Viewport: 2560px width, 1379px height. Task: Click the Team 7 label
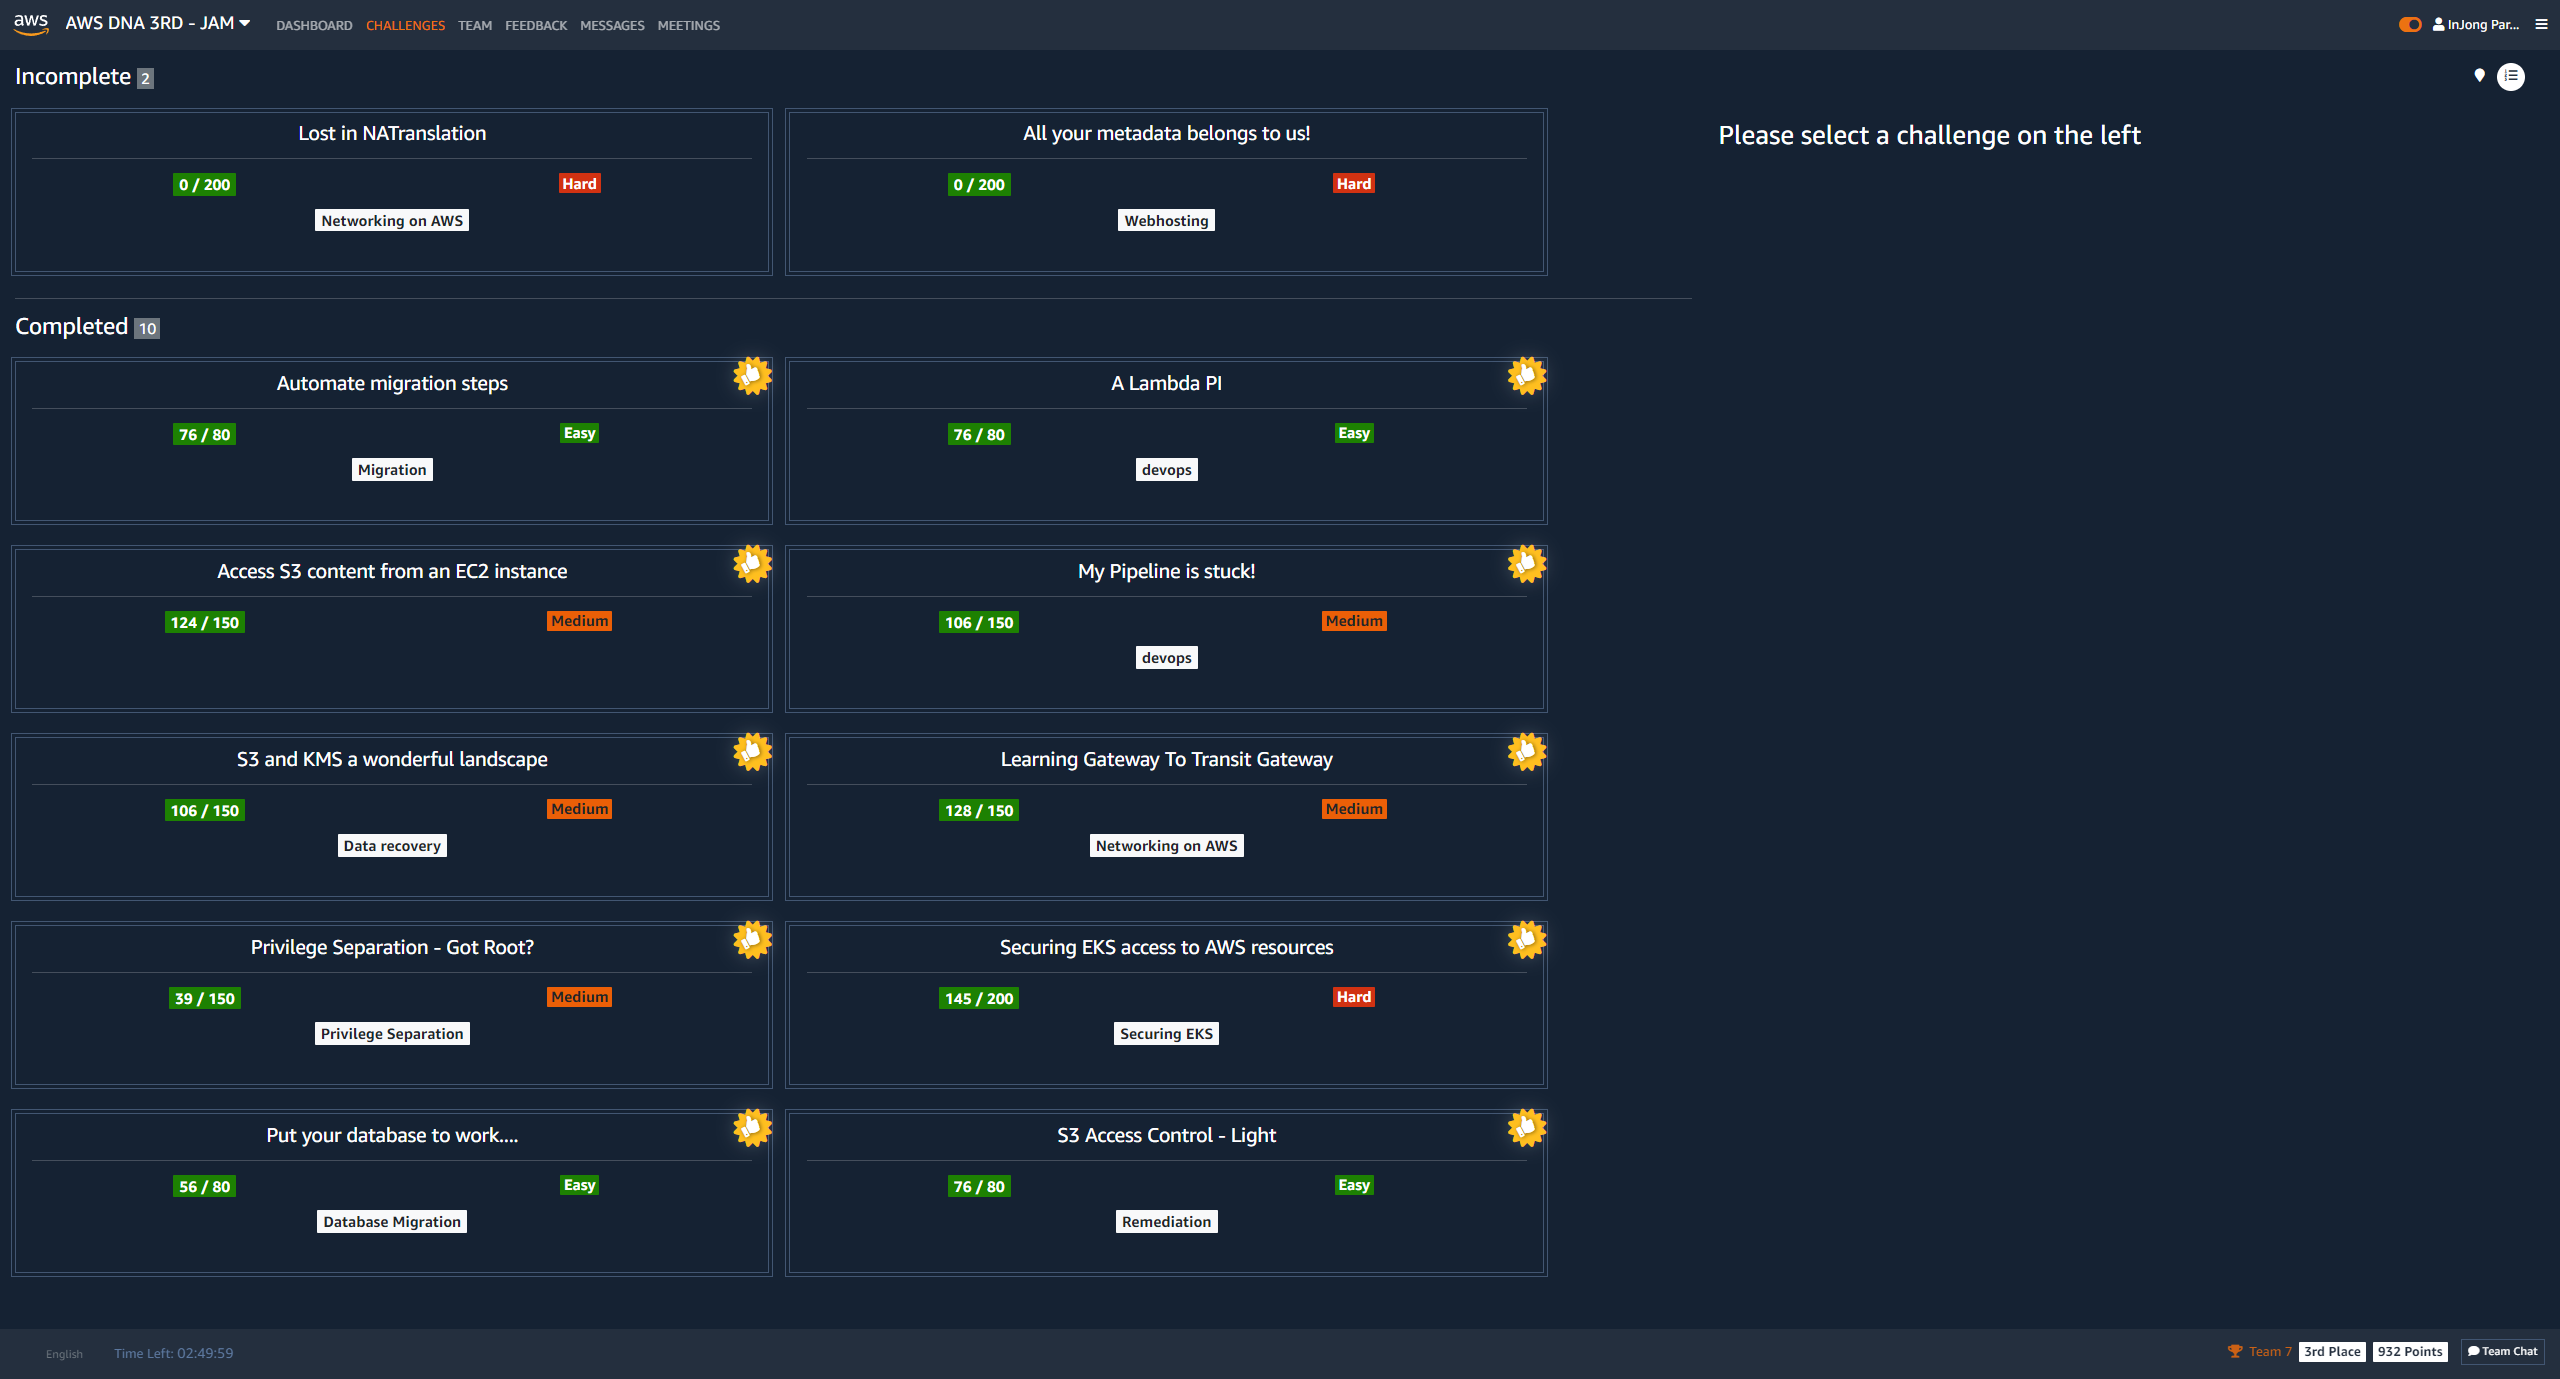2270,1351
